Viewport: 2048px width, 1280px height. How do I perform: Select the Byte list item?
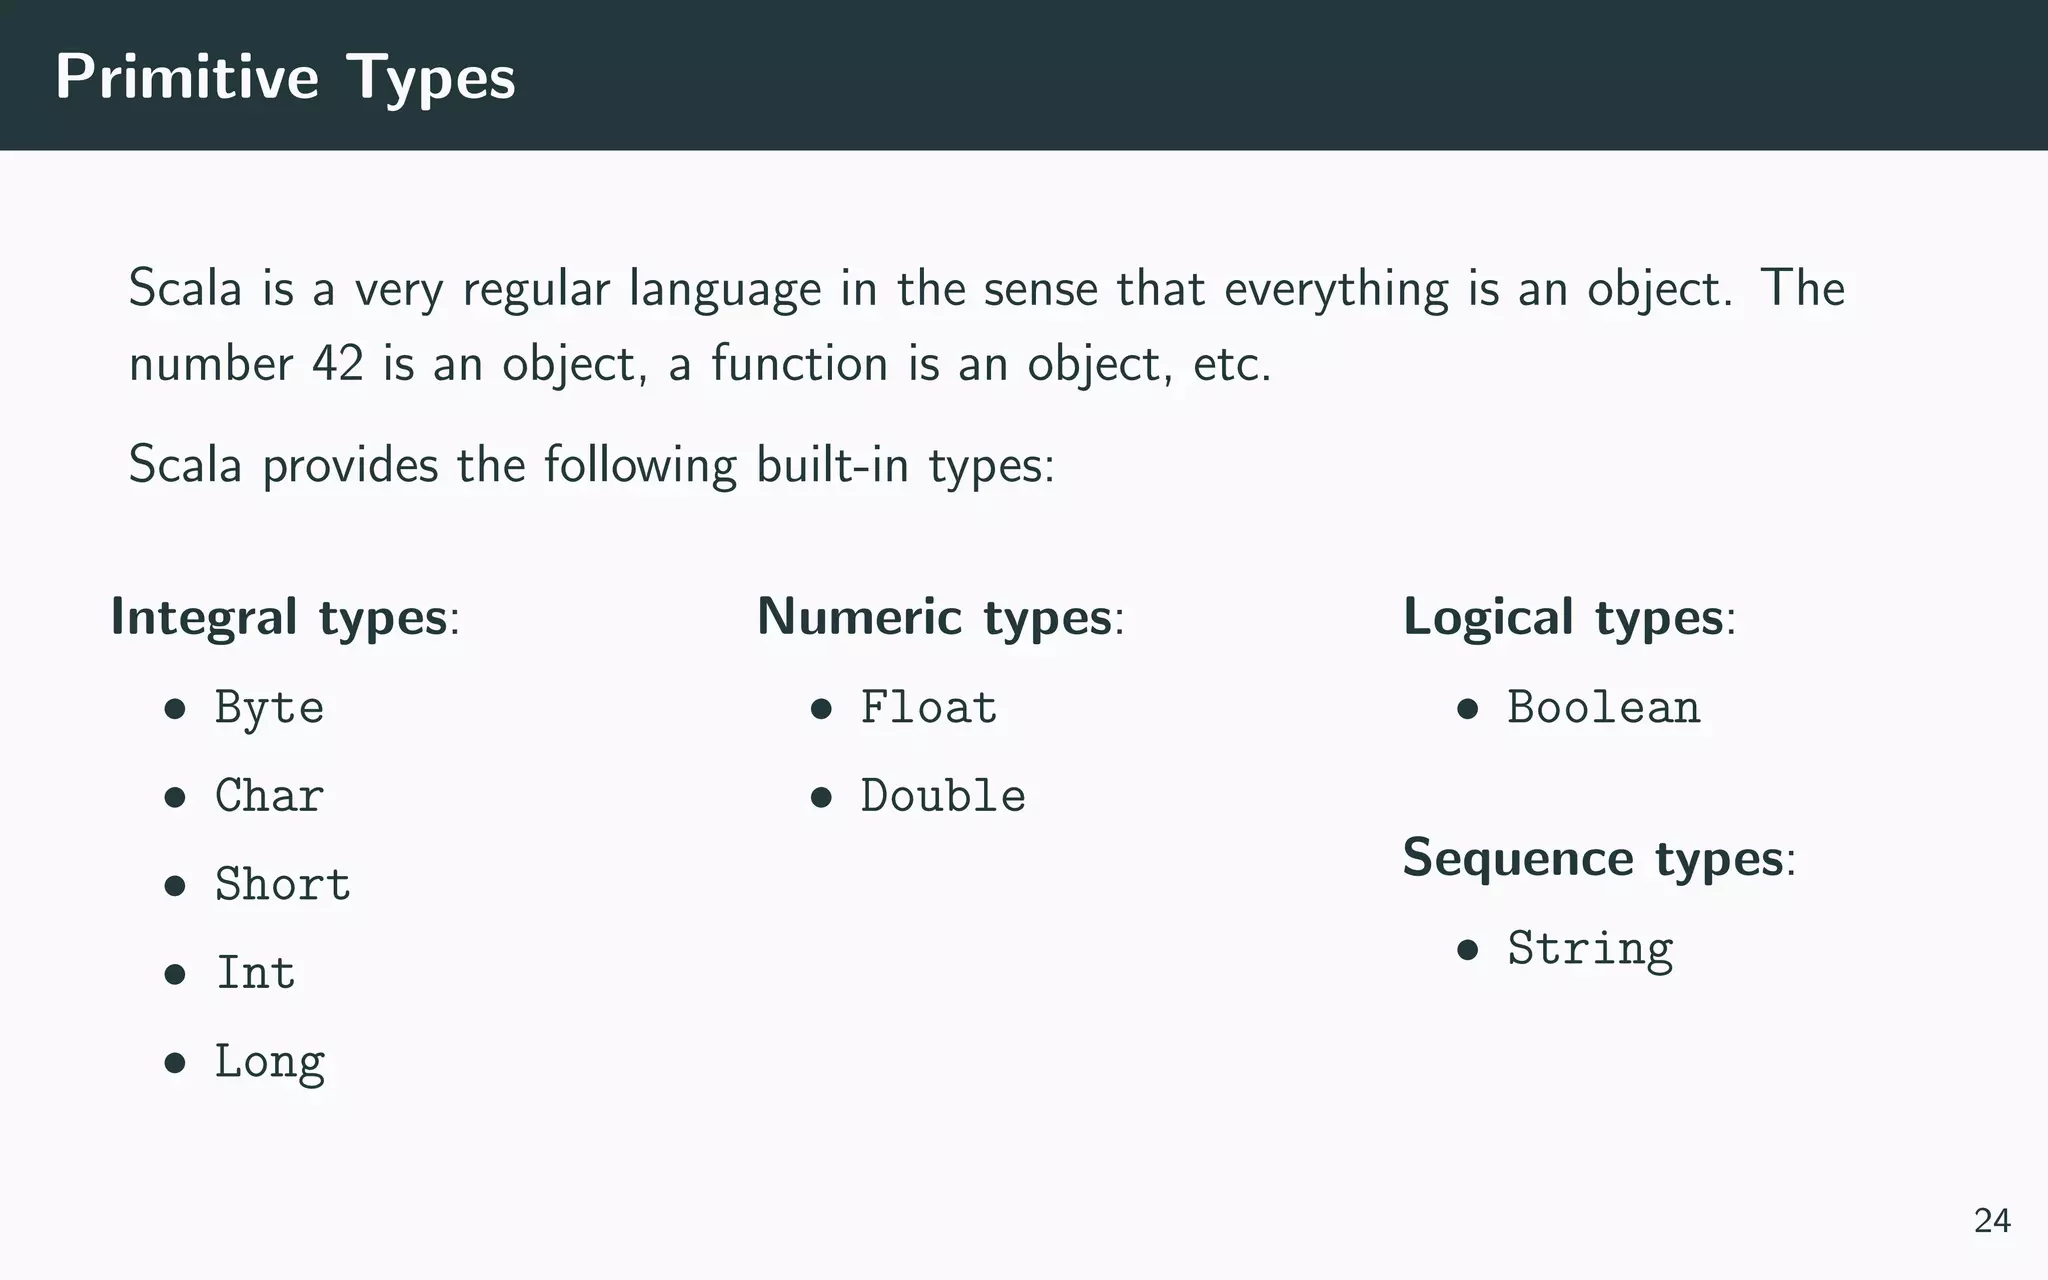(x=269, y=709)
